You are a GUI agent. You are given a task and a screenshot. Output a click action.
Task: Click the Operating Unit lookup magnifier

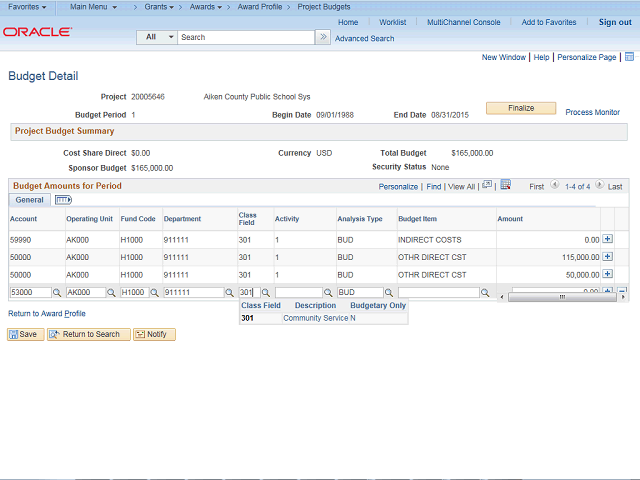112,293
